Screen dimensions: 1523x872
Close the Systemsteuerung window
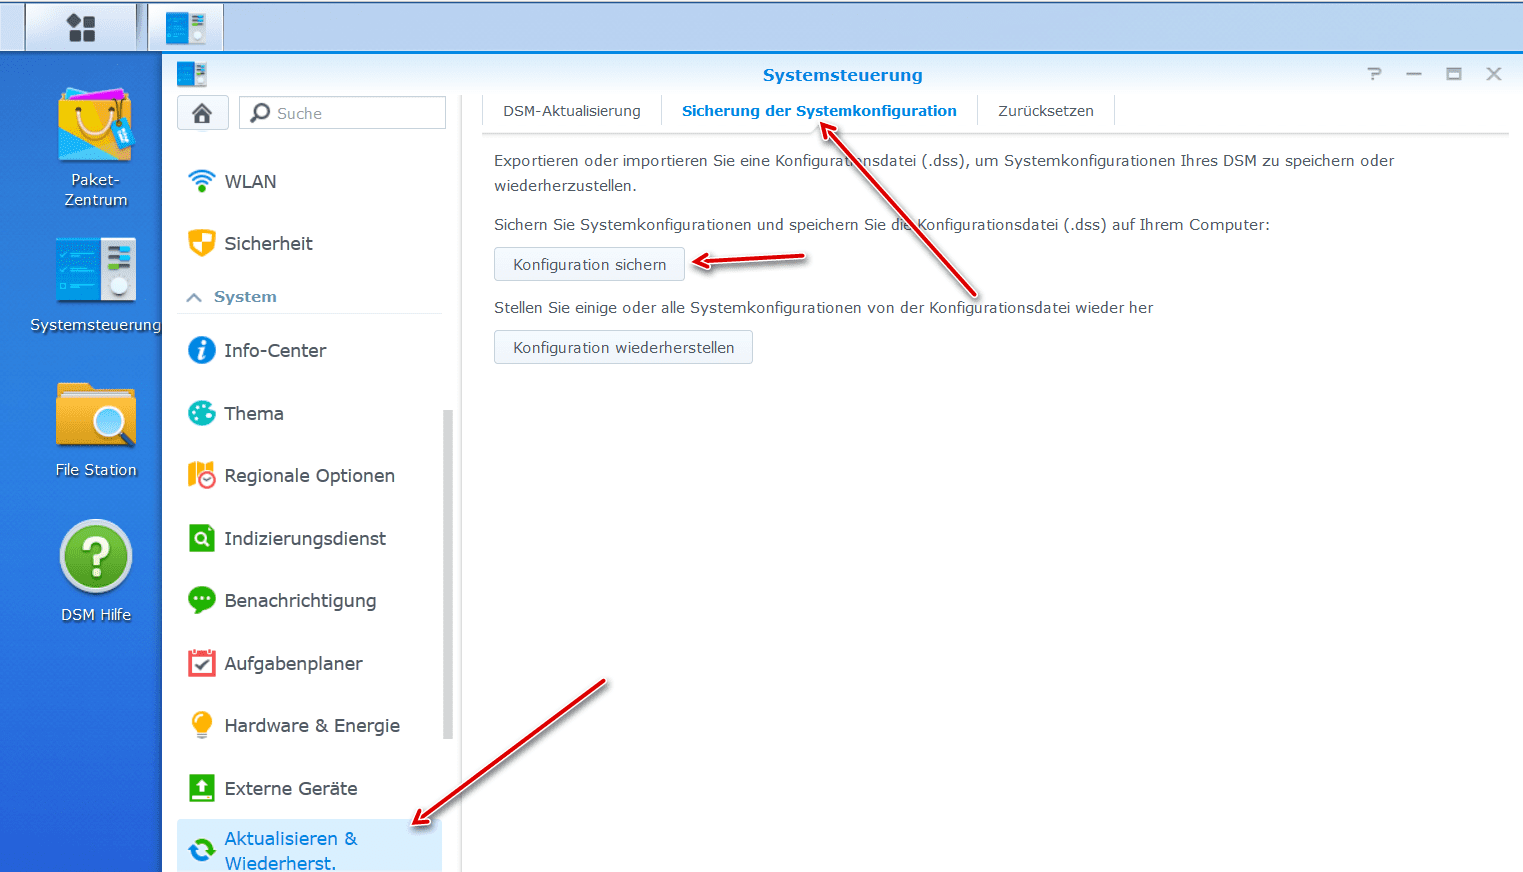(x=1494, y=74)
